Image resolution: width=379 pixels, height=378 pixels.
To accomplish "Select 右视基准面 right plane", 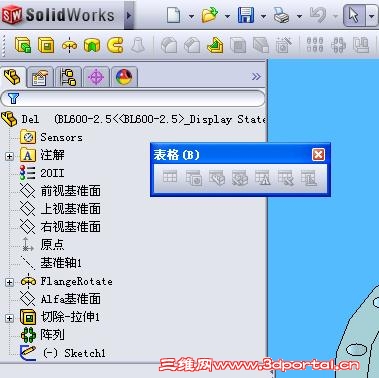I will tap(60, 227).
